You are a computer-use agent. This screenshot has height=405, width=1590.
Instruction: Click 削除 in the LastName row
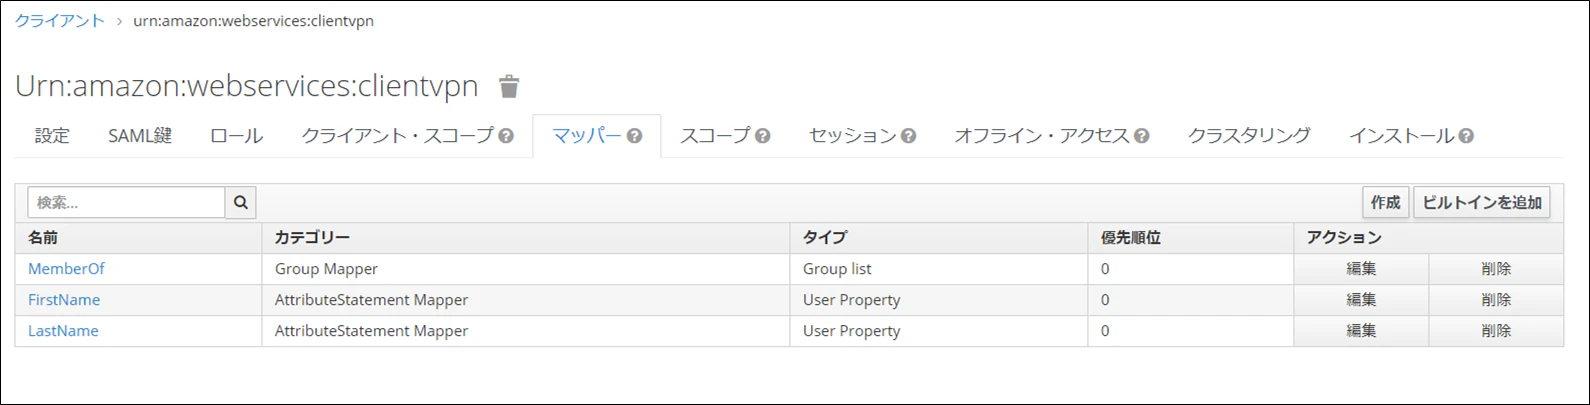coord(1496,331)
